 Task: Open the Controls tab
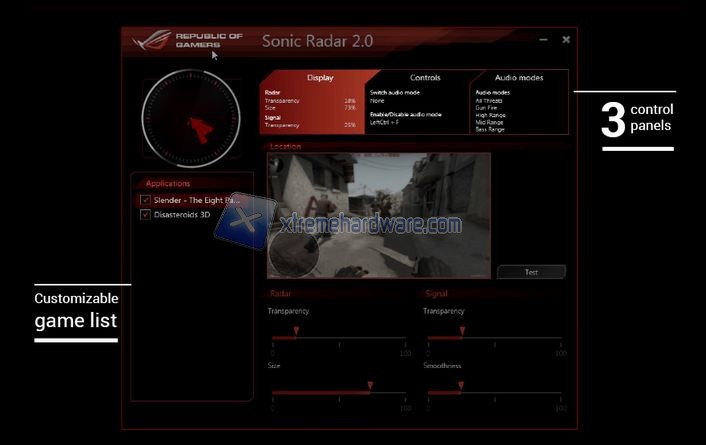click(x=425, y=78)
